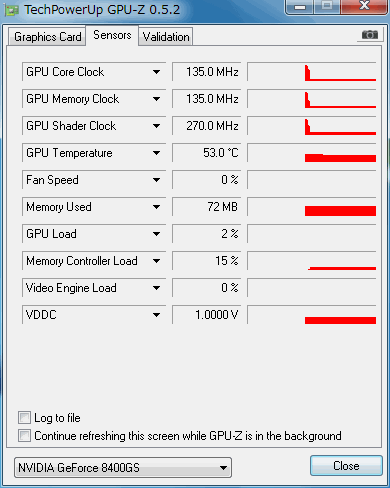Click the GPU Temperature red graph
Viewport: 390px width, 488px height.
(312, 153)
